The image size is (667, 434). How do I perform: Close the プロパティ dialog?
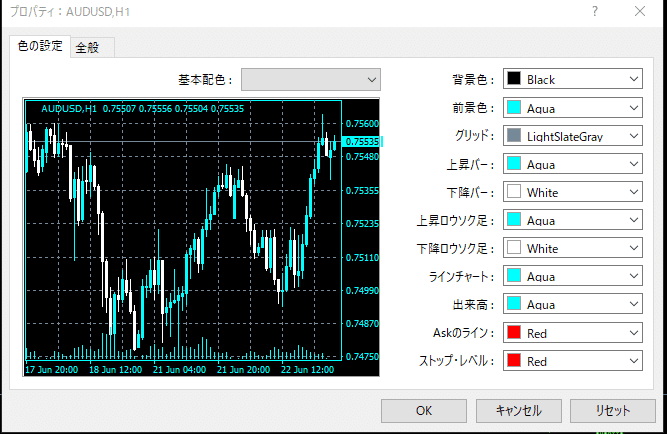pos(640,11)
